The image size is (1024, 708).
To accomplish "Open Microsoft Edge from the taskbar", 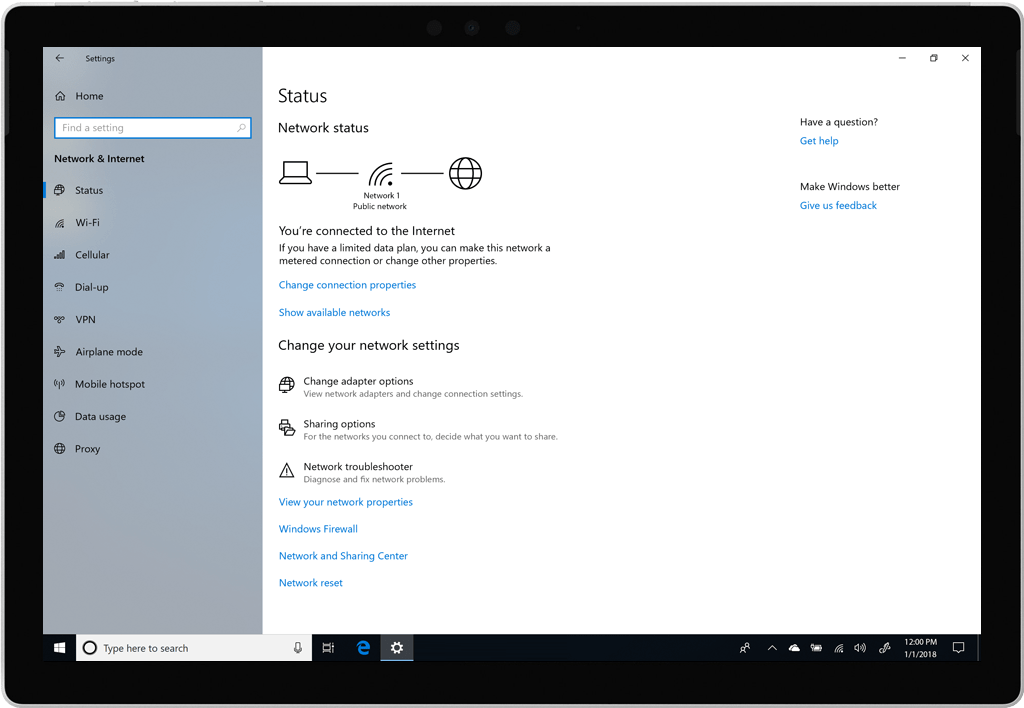I will coord(364,648).
